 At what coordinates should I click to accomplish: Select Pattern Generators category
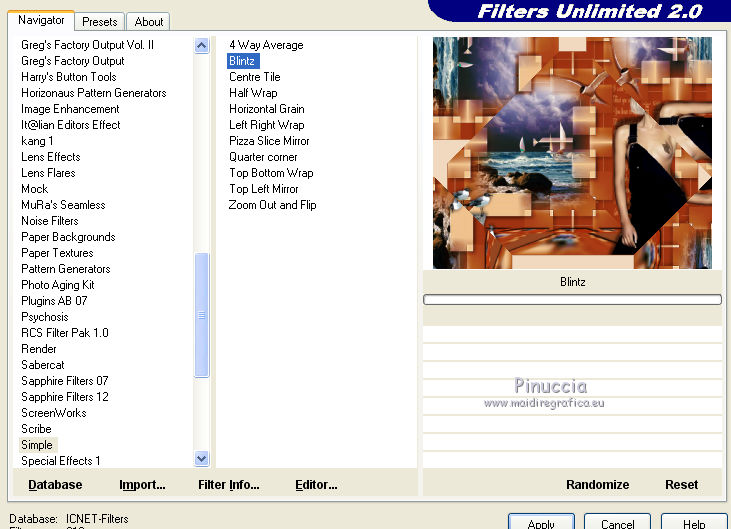66,269
